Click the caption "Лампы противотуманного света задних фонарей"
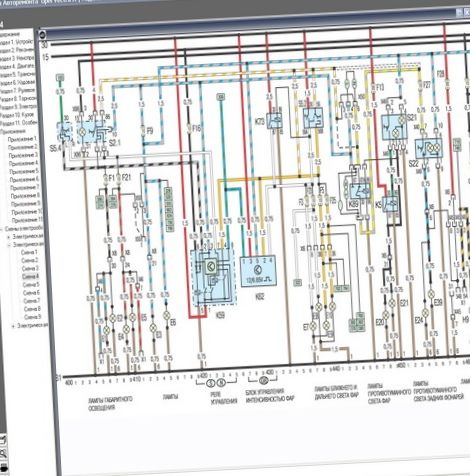Viewport: 470px width, 476px height. [x=438, y=390]
